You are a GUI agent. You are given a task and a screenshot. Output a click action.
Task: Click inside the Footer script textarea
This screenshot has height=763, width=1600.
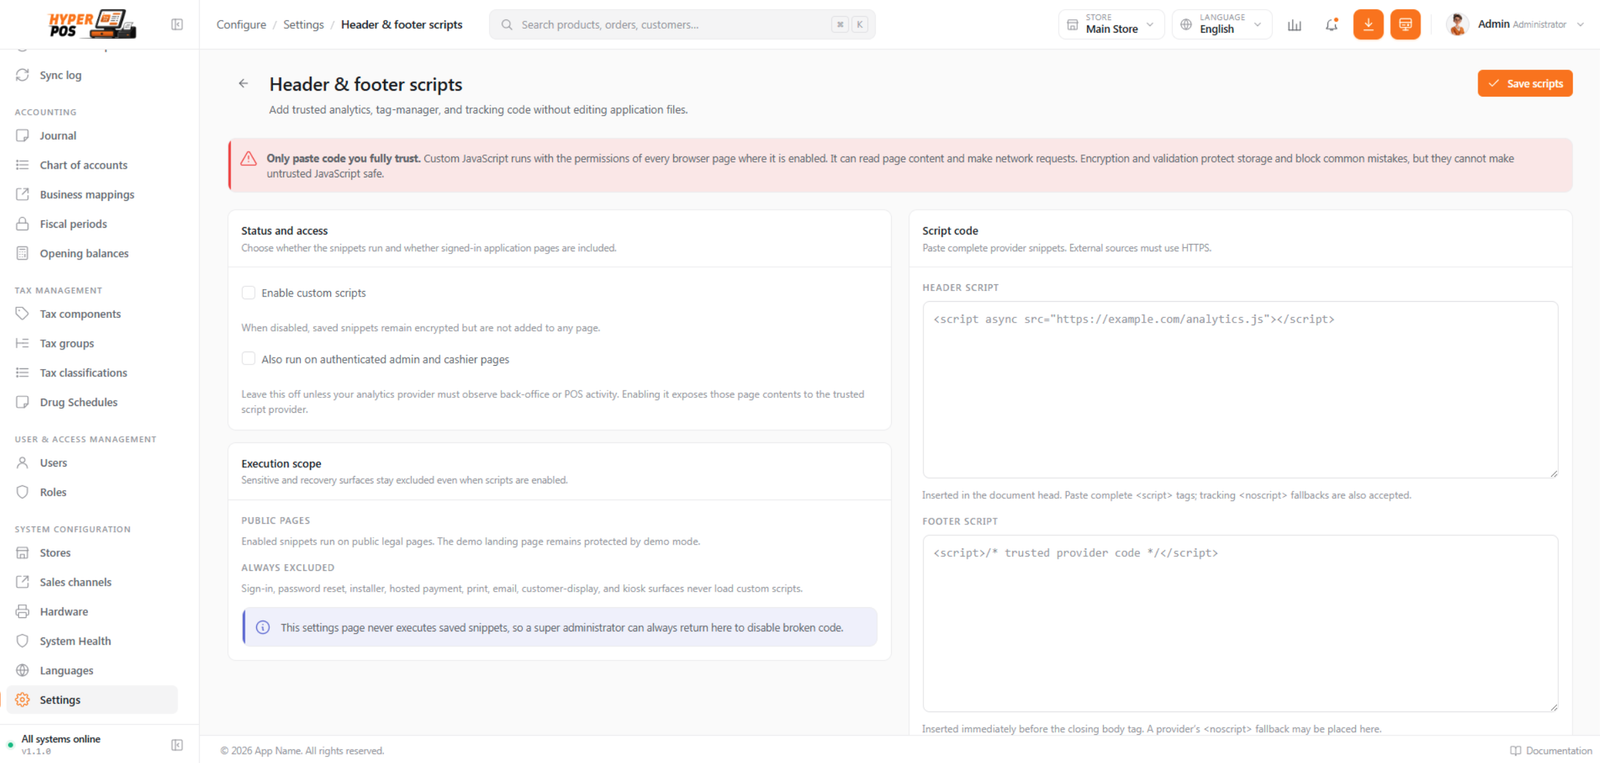(x=1240, y=624)
